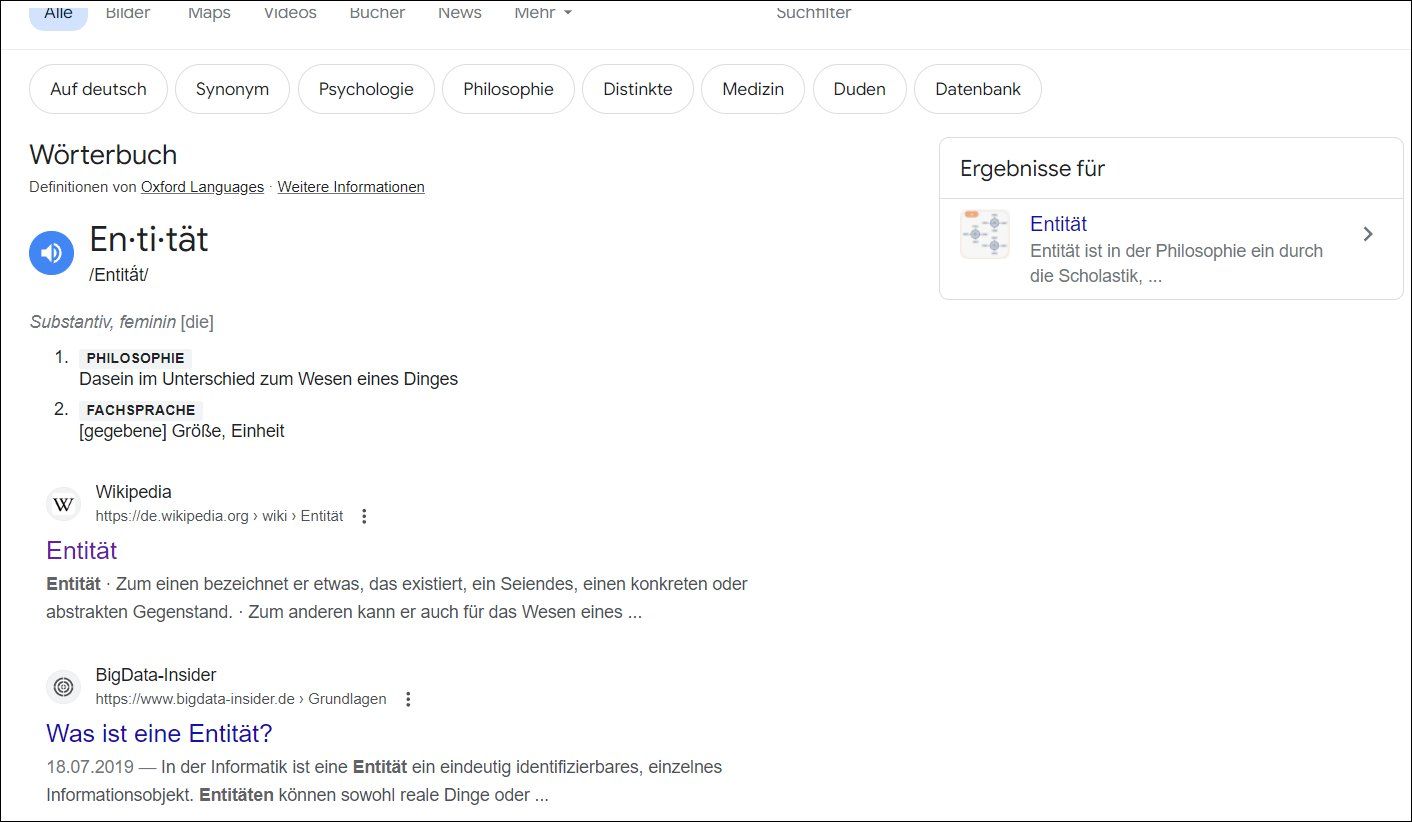Select the Duden filter chip

coord(860,89)
